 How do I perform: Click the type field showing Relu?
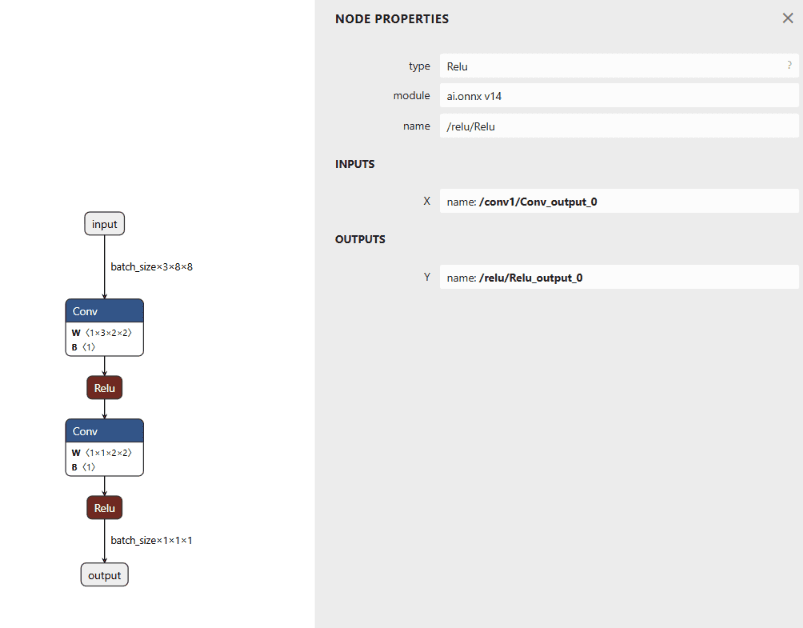click(619, 66)
